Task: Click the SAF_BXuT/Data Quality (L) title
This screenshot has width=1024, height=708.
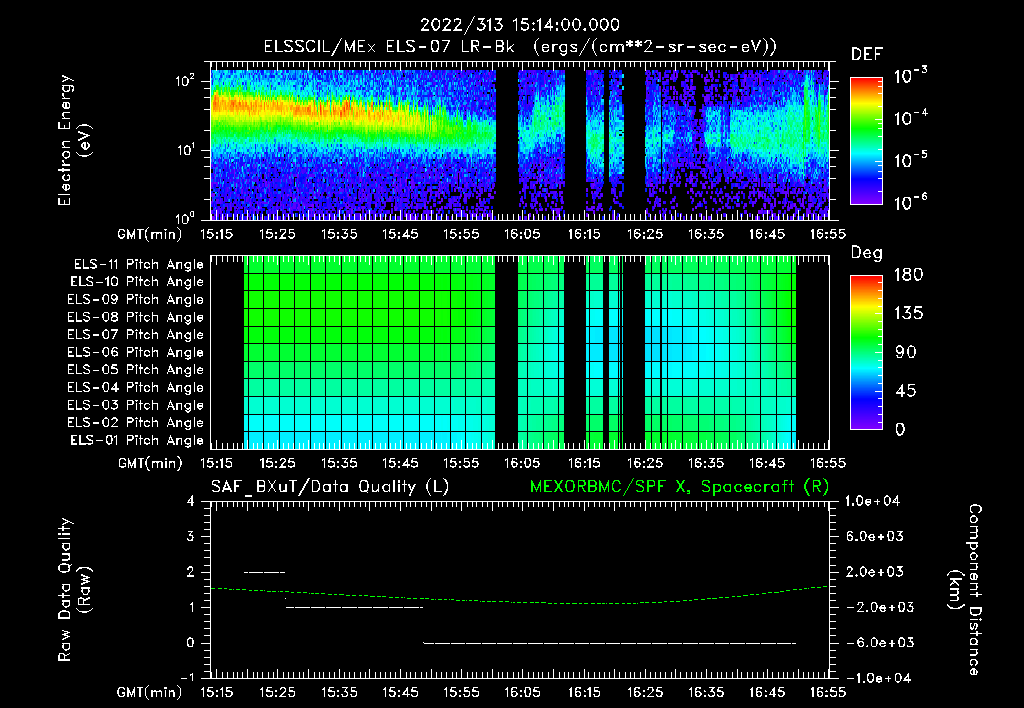Action: pos(330,487)
